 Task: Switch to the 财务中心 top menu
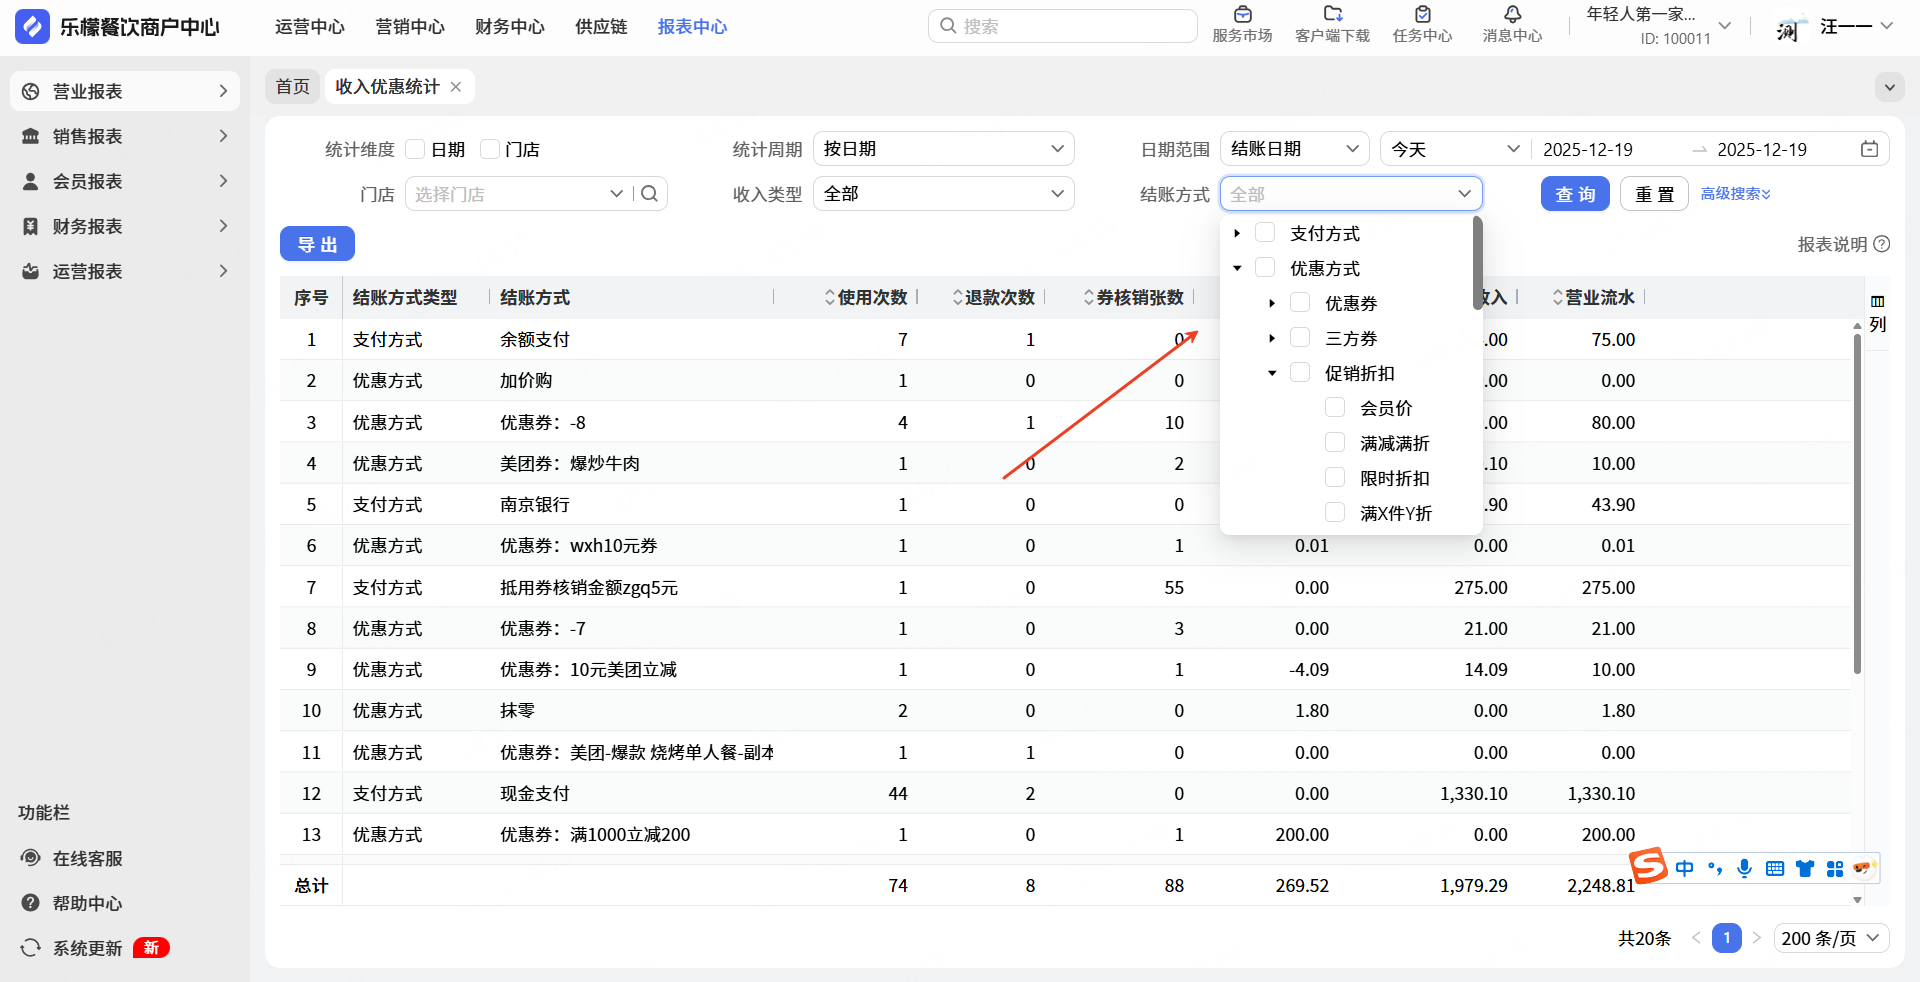coord(509,27)
